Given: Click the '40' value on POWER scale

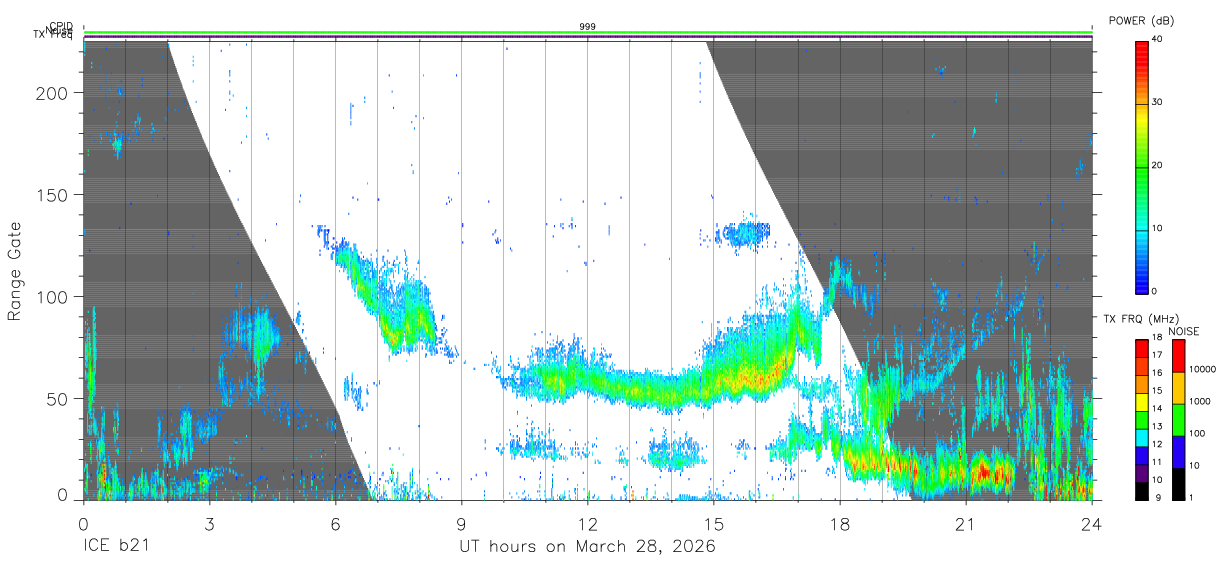Looking at the screenshot, I should point(1158,40).
